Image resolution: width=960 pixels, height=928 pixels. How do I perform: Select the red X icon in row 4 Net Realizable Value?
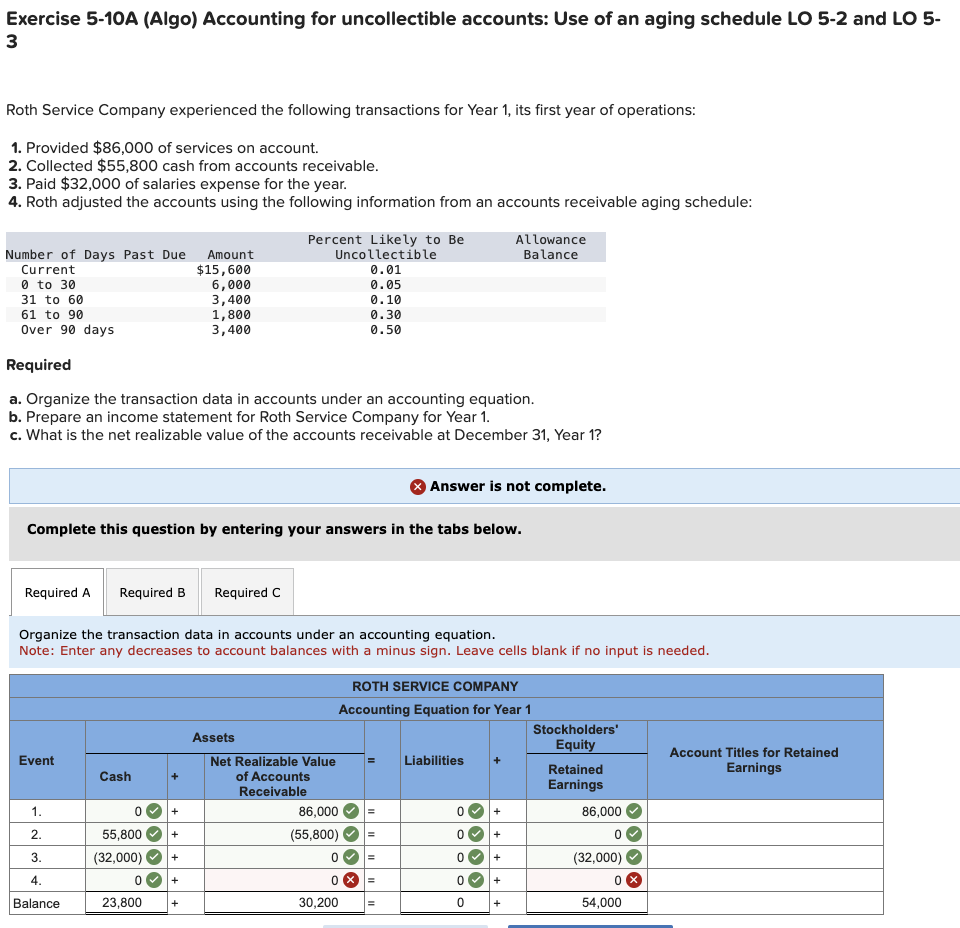pos(350,880)
